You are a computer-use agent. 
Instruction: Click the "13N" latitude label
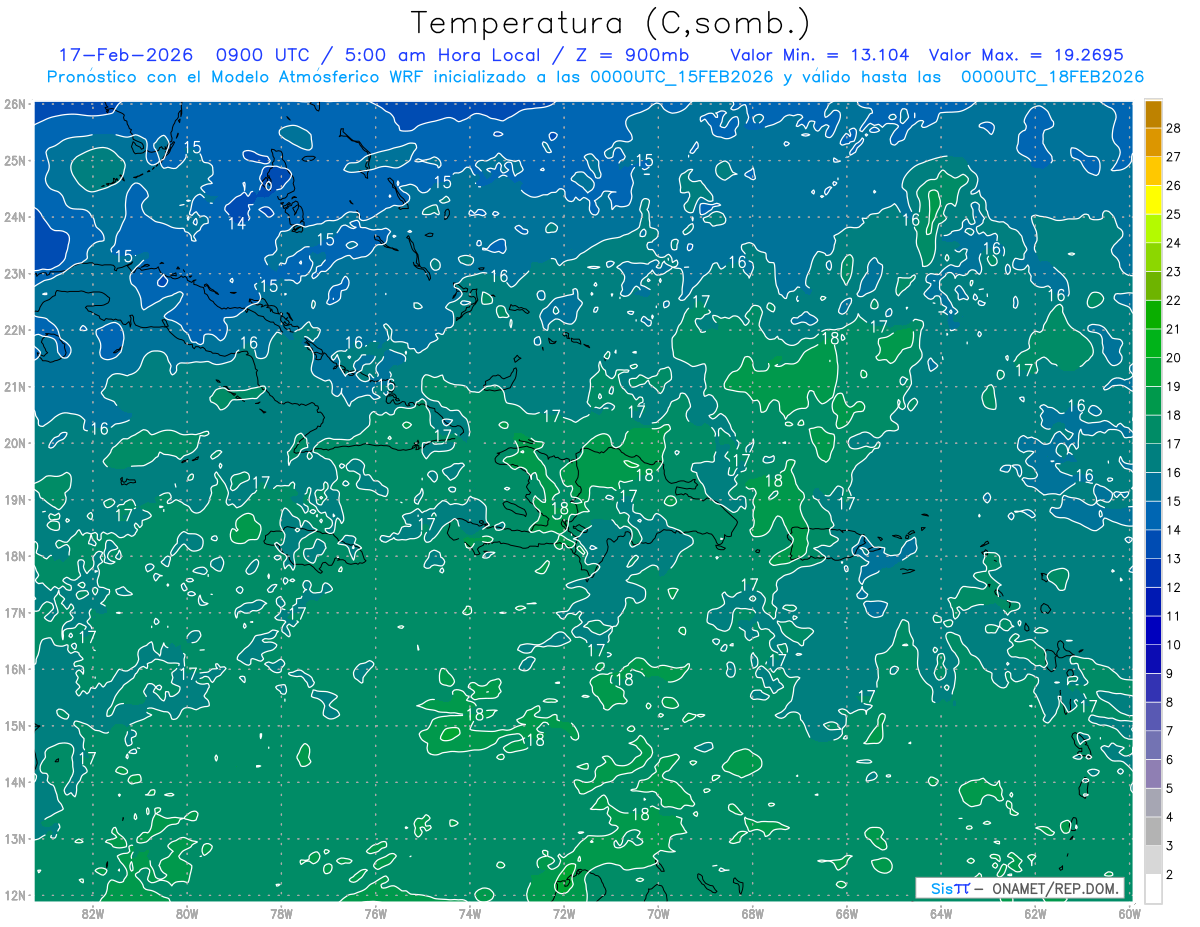[x=14, y=838]
